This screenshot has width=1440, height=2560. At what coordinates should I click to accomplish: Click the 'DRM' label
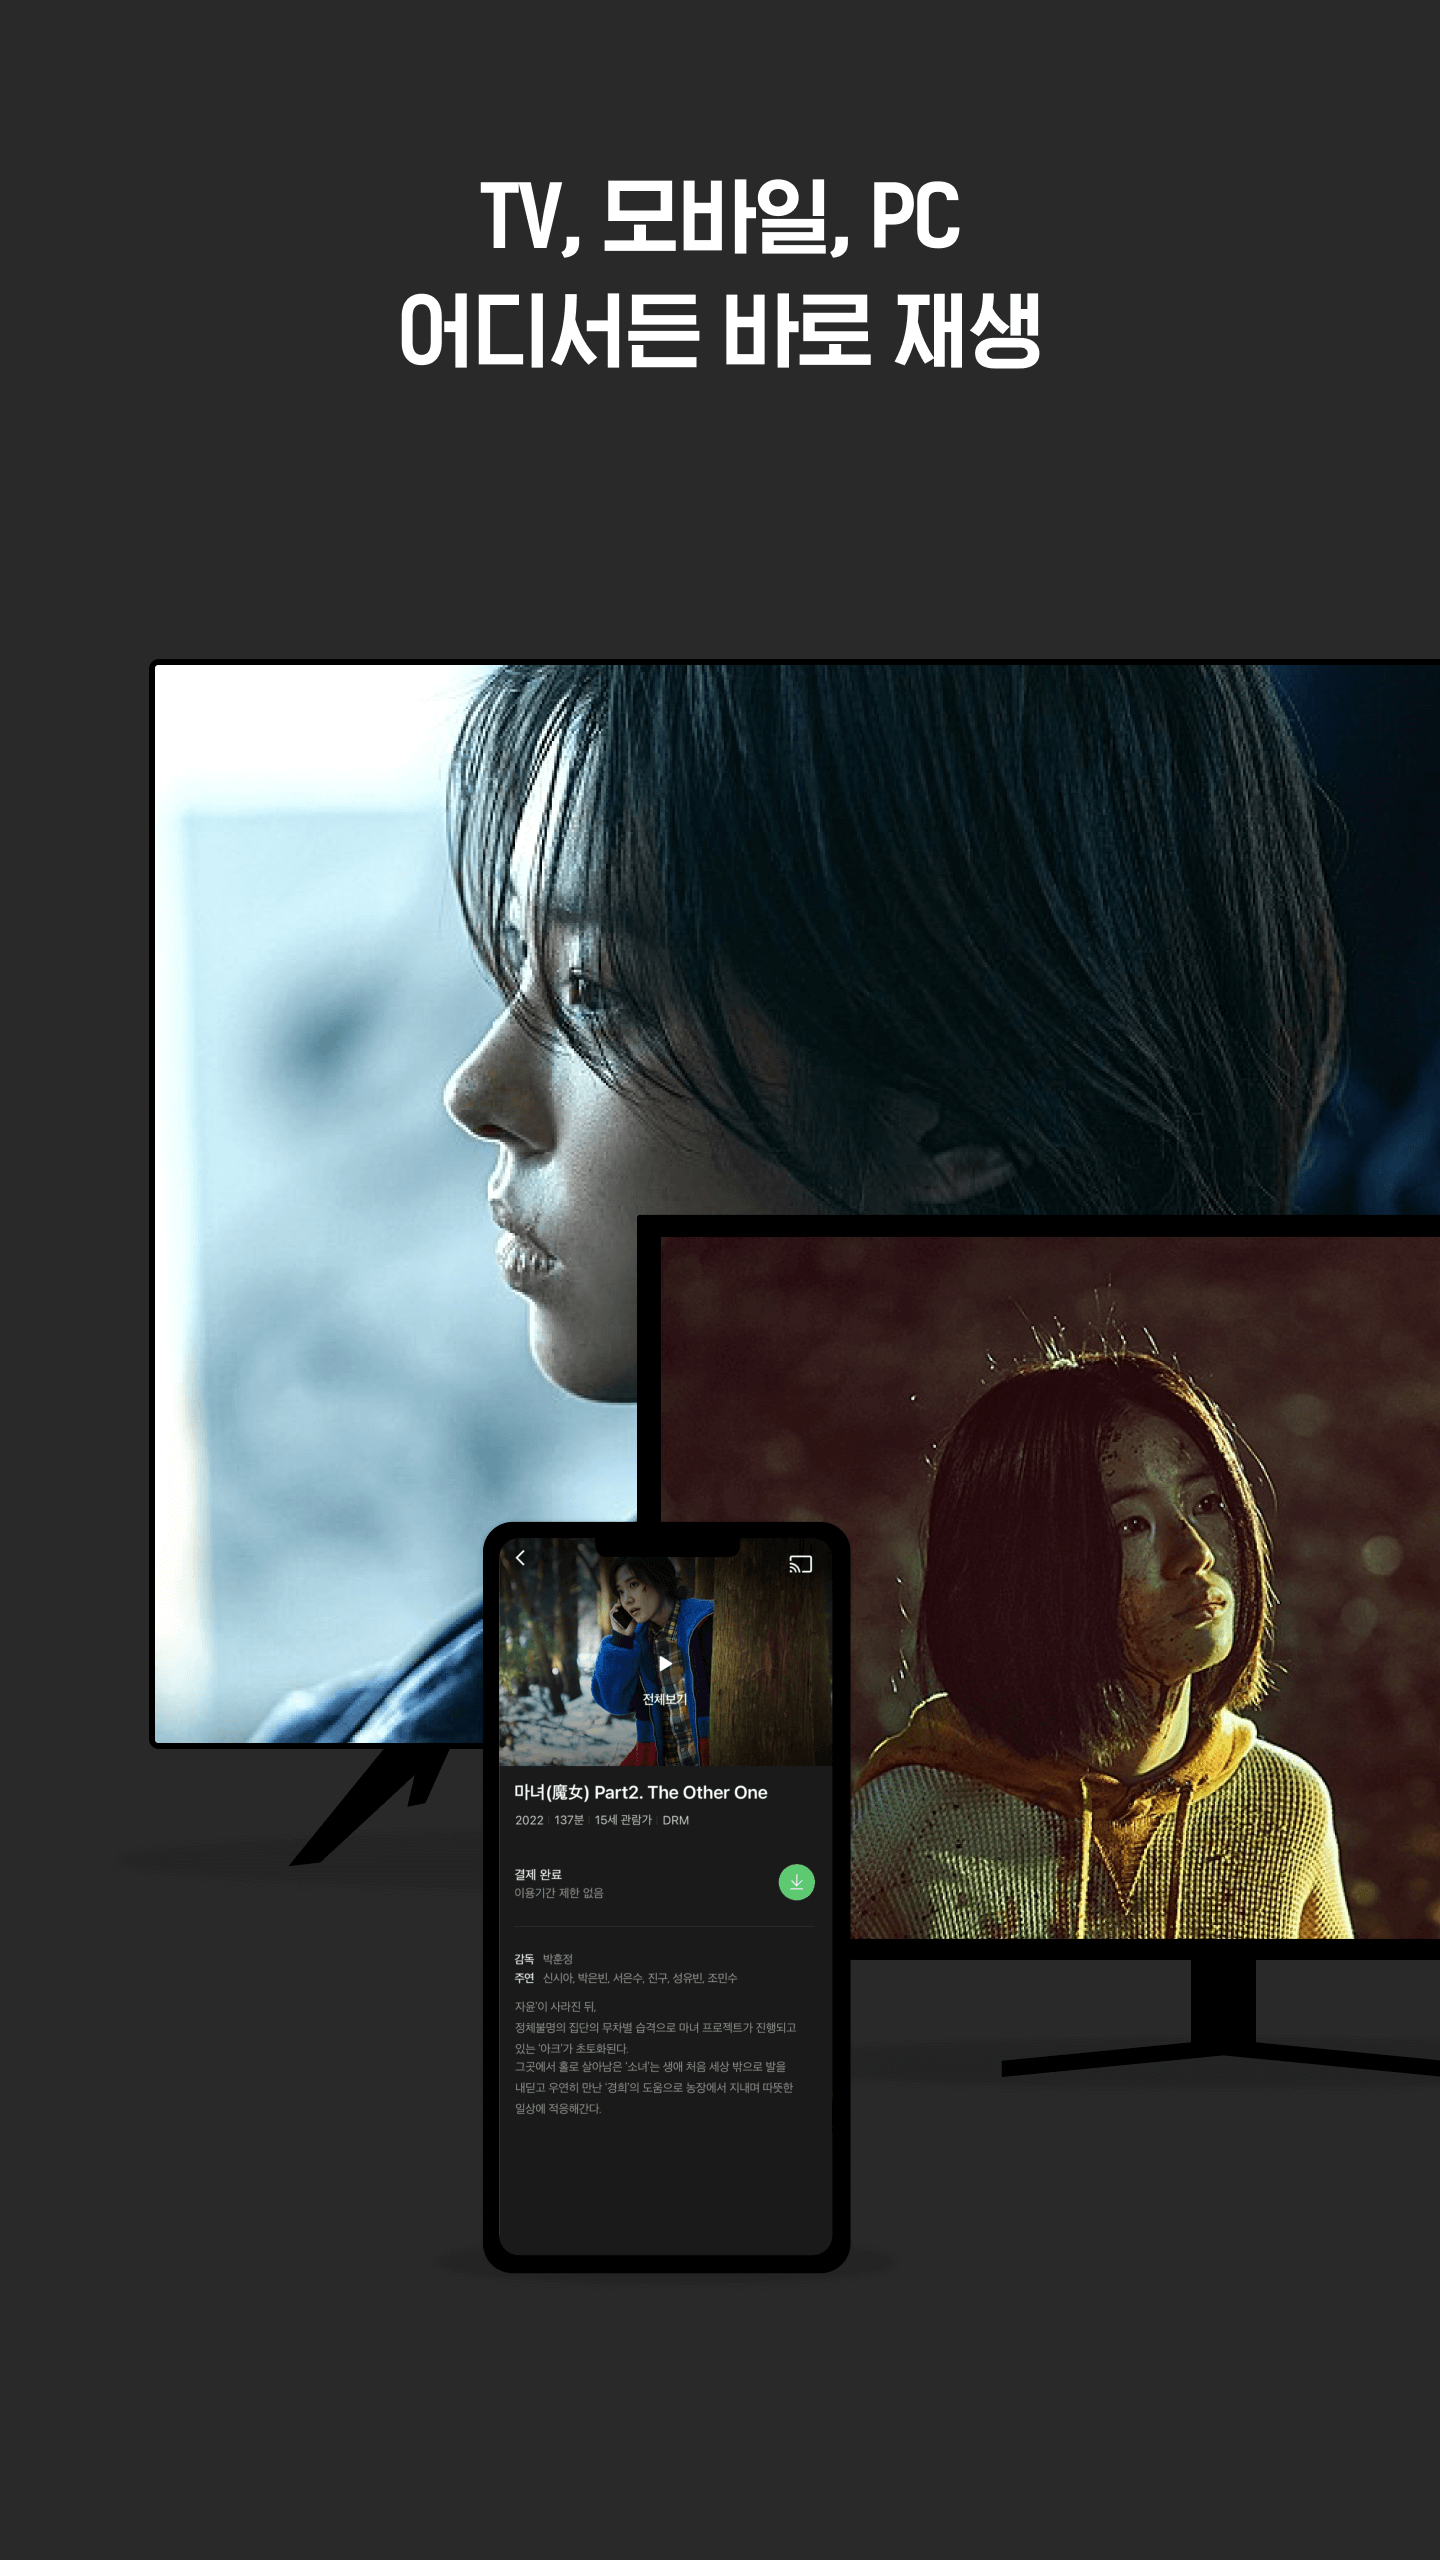click(x=676, y=1820)
